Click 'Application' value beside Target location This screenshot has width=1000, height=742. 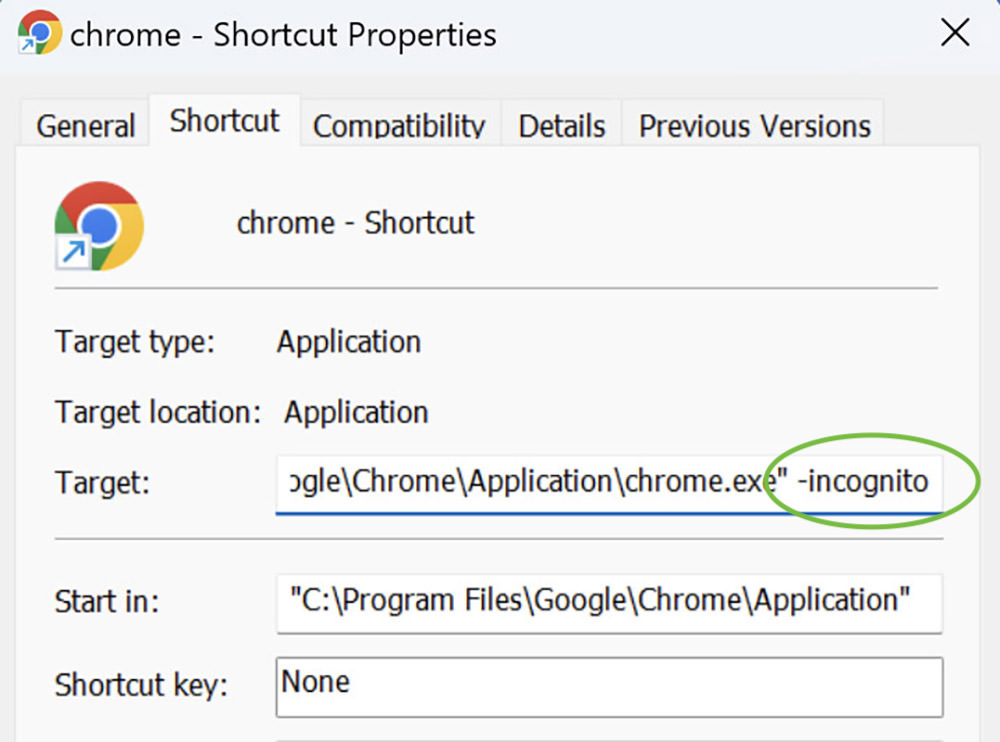click(x=356, y=412)
